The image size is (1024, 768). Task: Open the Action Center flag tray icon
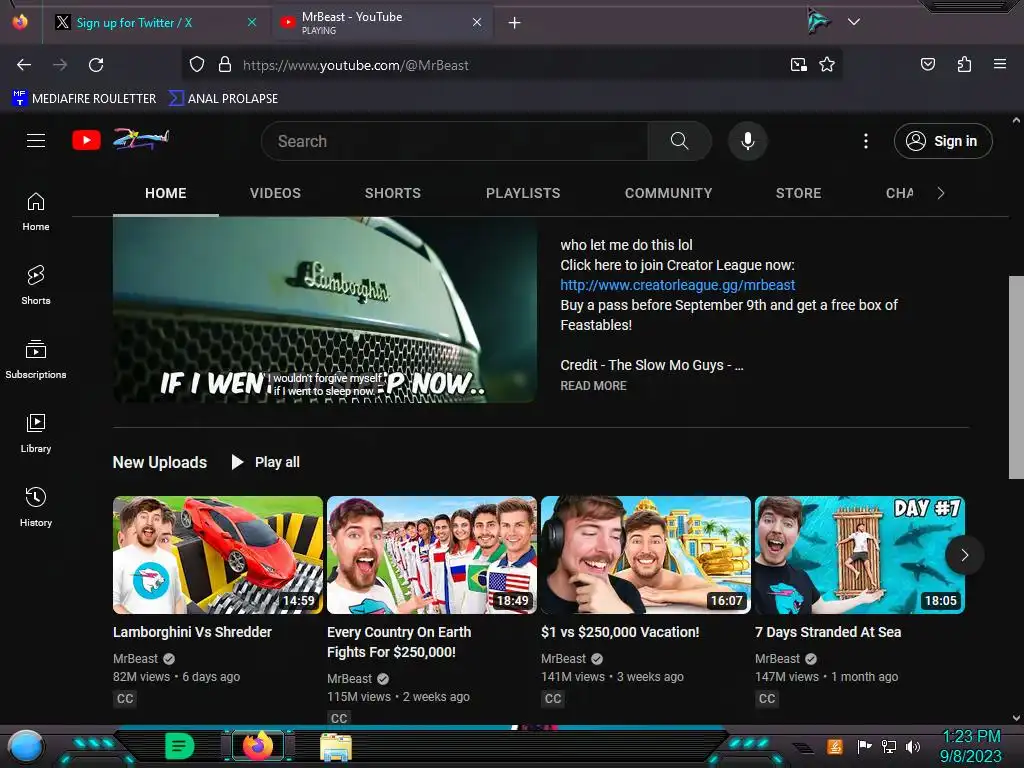click(864, 746)
